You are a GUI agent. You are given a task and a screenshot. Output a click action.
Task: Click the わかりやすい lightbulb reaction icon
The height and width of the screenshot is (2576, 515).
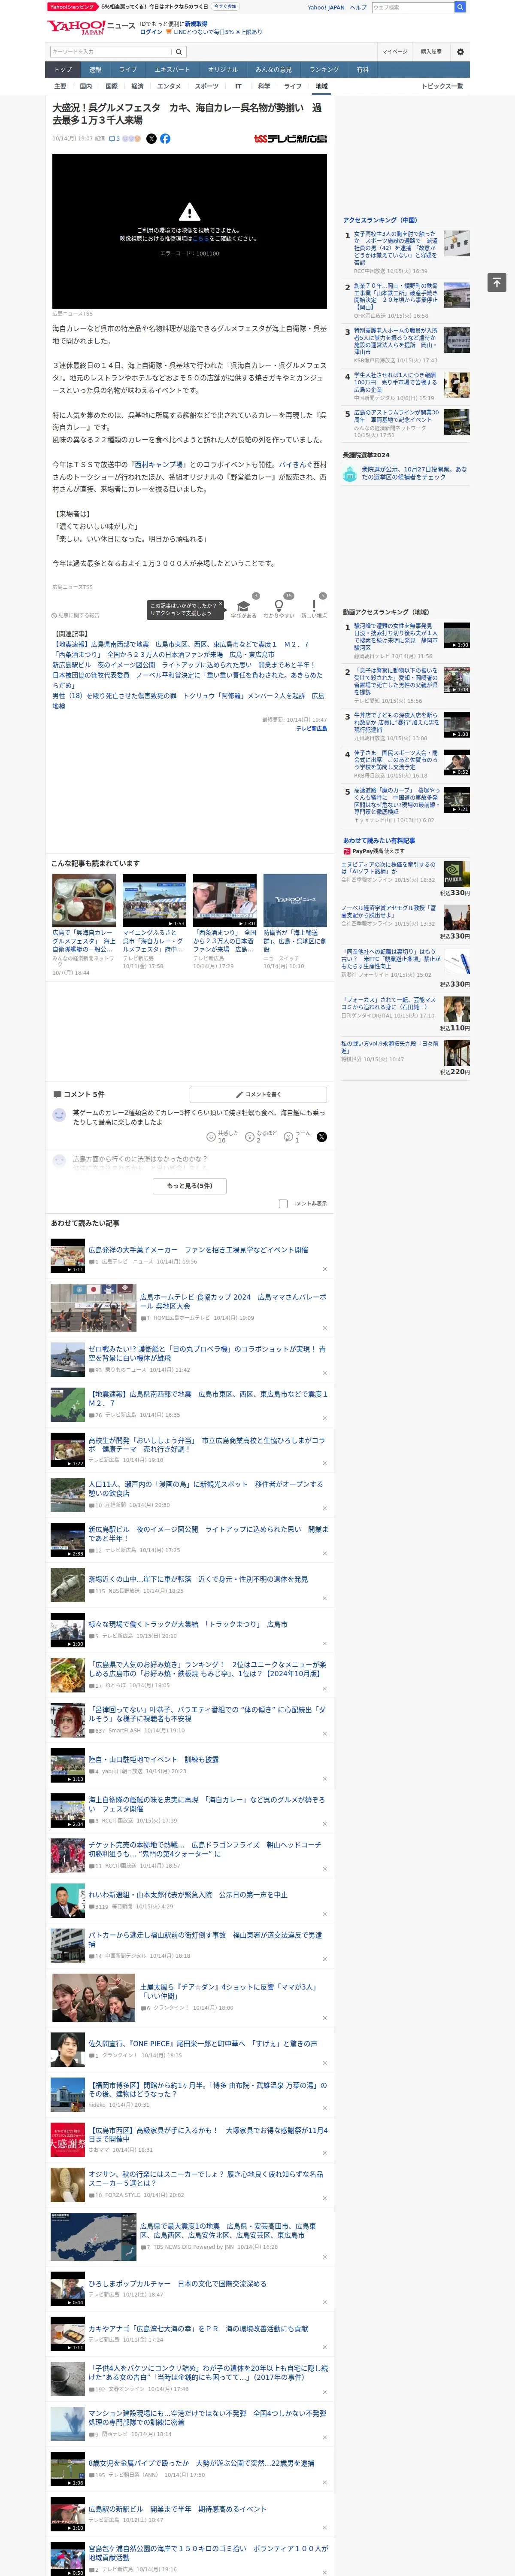click(x=279, y=605)
